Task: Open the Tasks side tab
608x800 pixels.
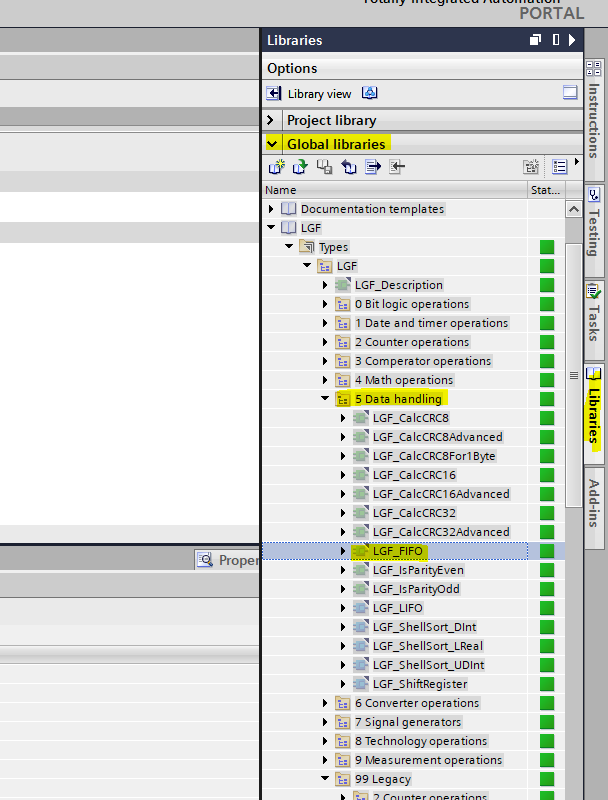Action: click(594, 311)
